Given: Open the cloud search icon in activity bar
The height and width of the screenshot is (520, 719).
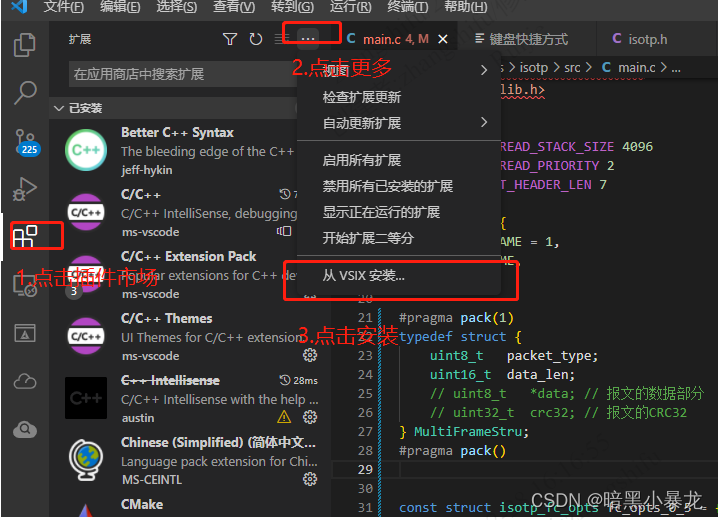Looking at the screenshot, I should pyautogui.click(x=25, y=429).
